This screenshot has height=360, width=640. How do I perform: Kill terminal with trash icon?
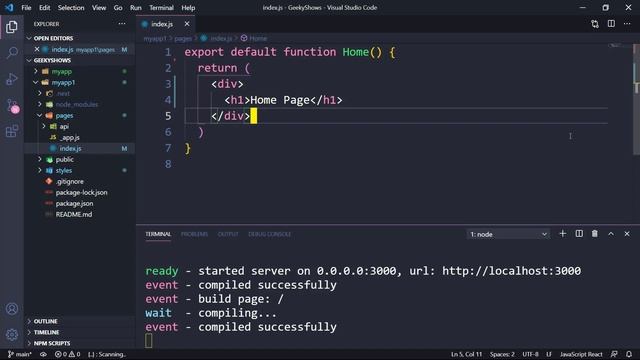coord(595,233)
